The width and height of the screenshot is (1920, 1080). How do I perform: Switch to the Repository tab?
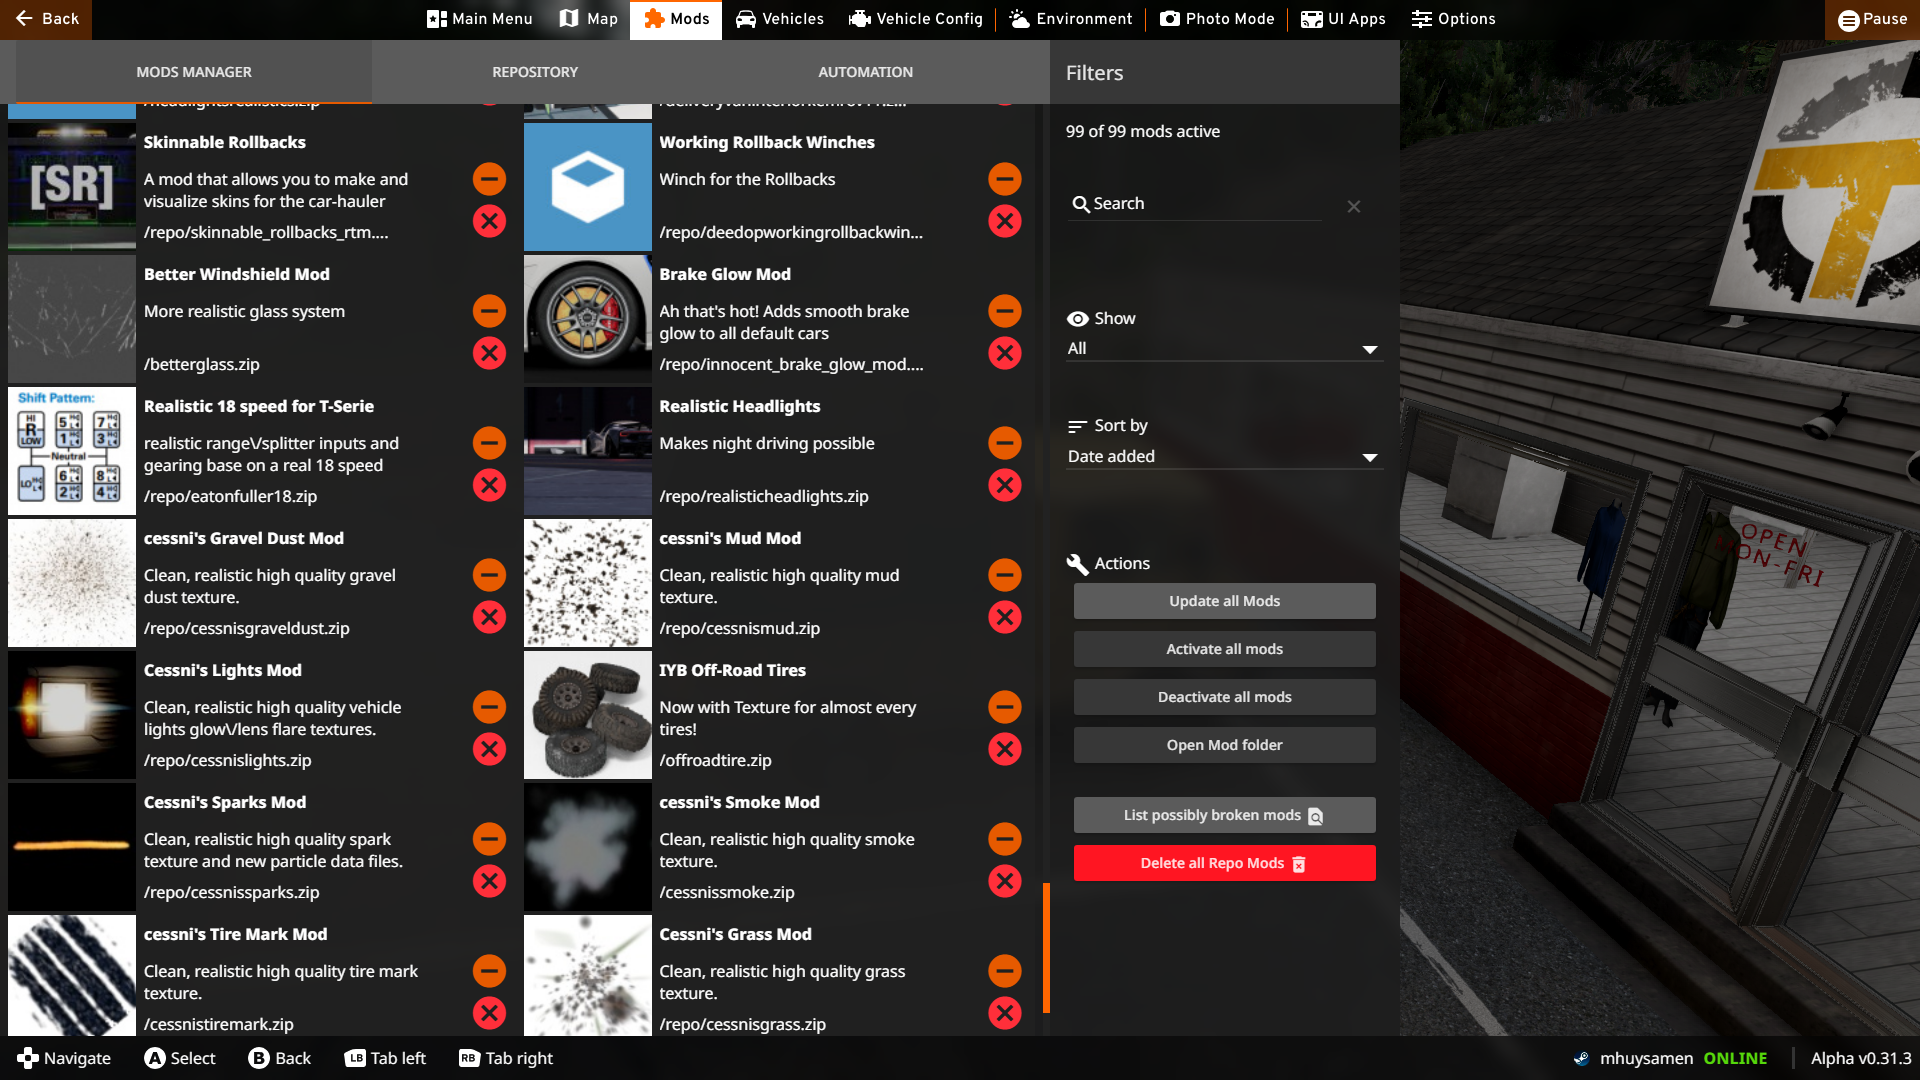(535, 72)
